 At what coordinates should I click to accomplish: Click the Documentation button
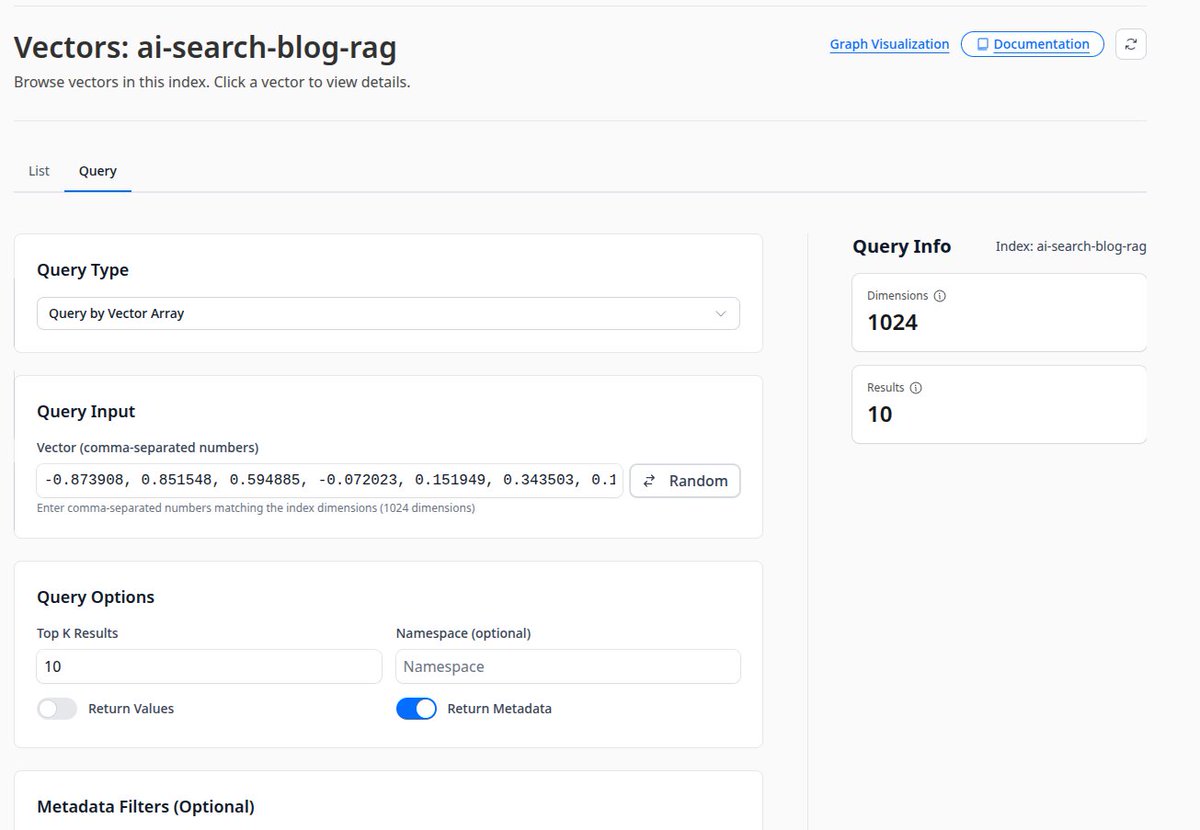pos(1032,44)
